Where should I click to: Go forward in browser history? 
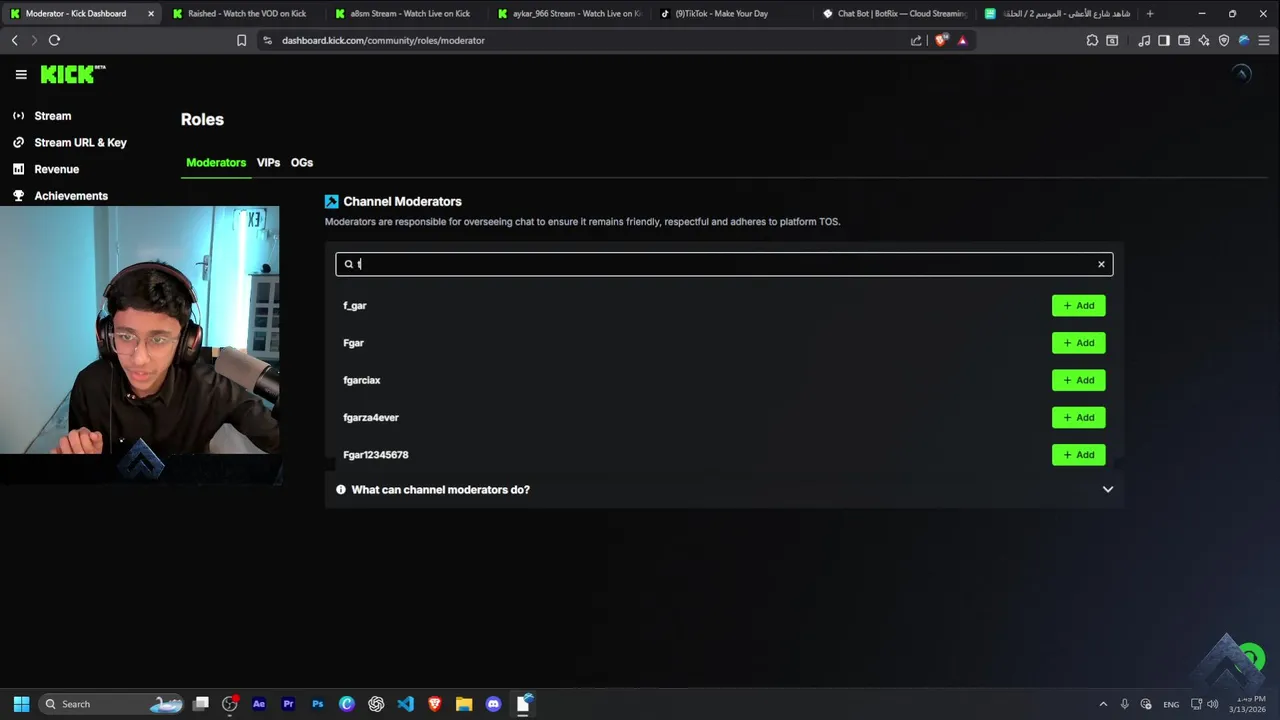click(x=34, y=40)
